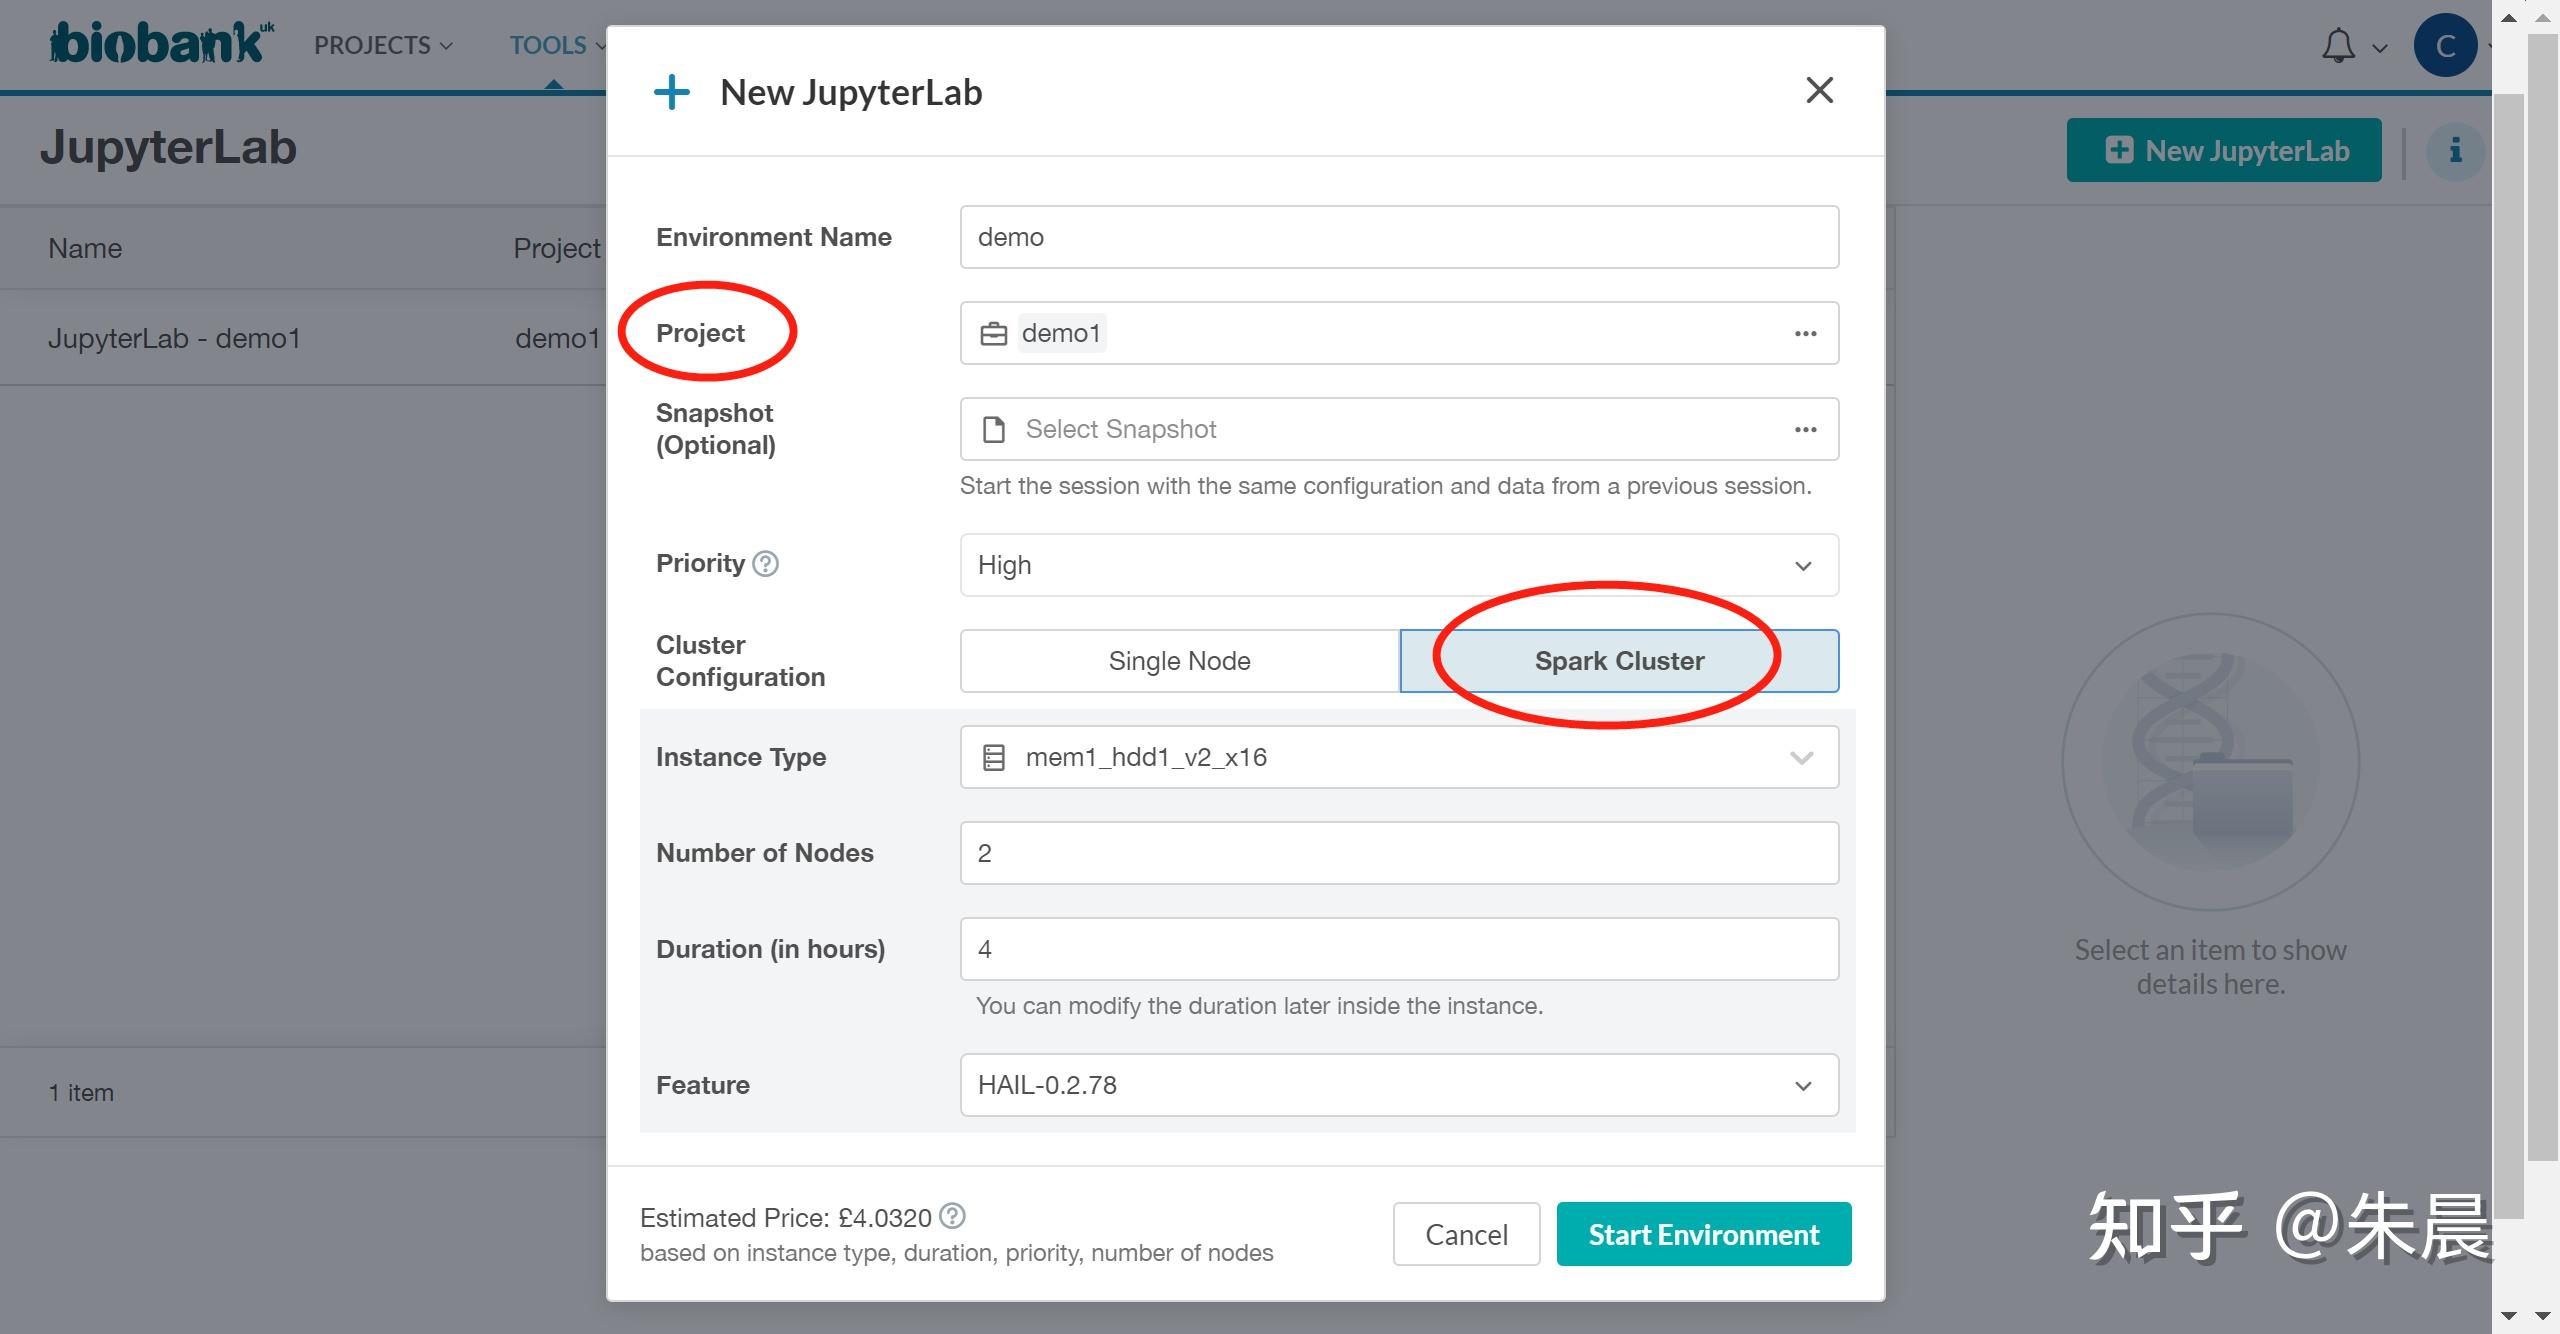Click the Priority help question-mark icon
Viewport: 2560px width, 1334px height.
point(765,564)
